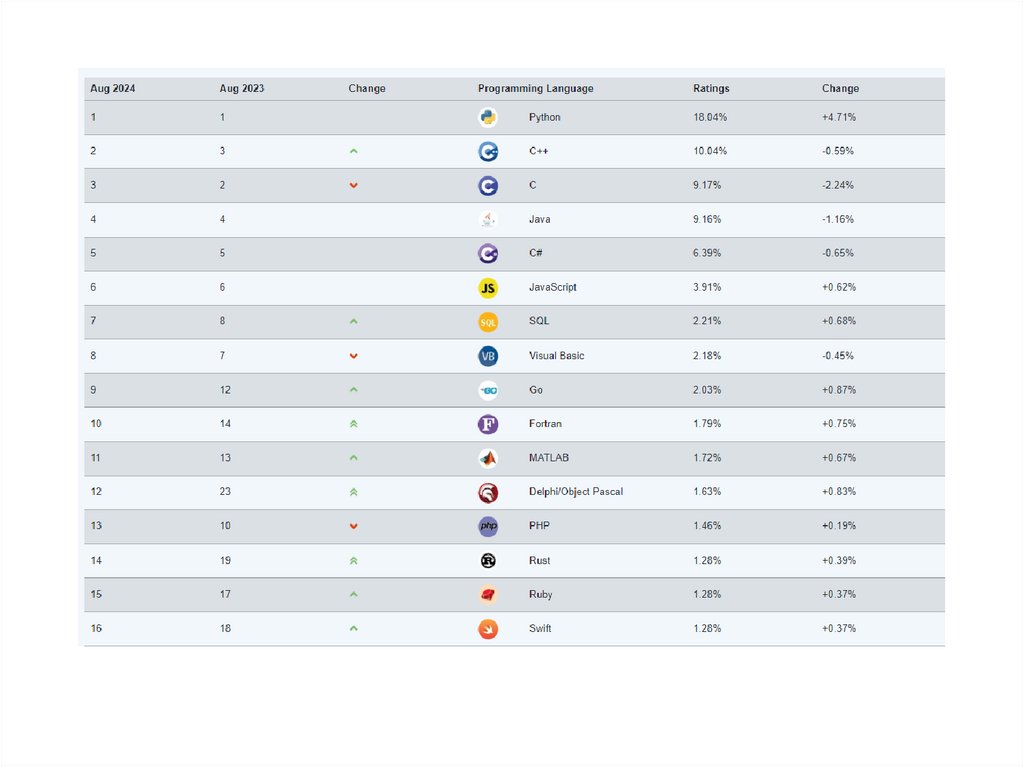Click the Go gopher icon

[487, 390]
